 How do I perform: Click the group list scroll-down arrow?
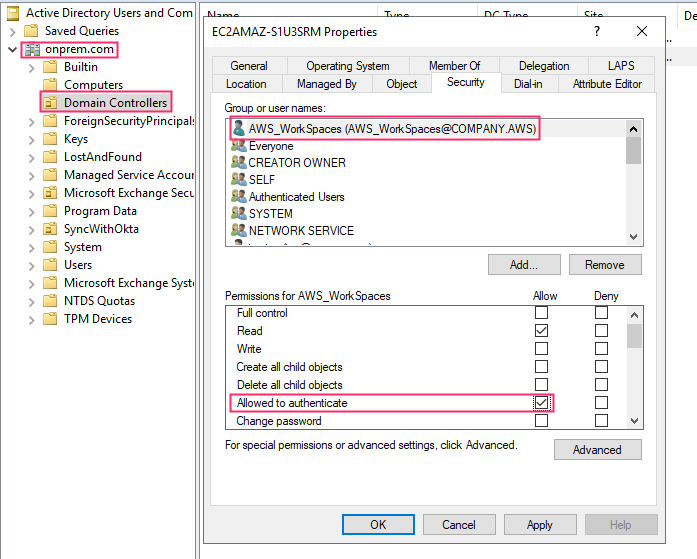click(633, 237)
